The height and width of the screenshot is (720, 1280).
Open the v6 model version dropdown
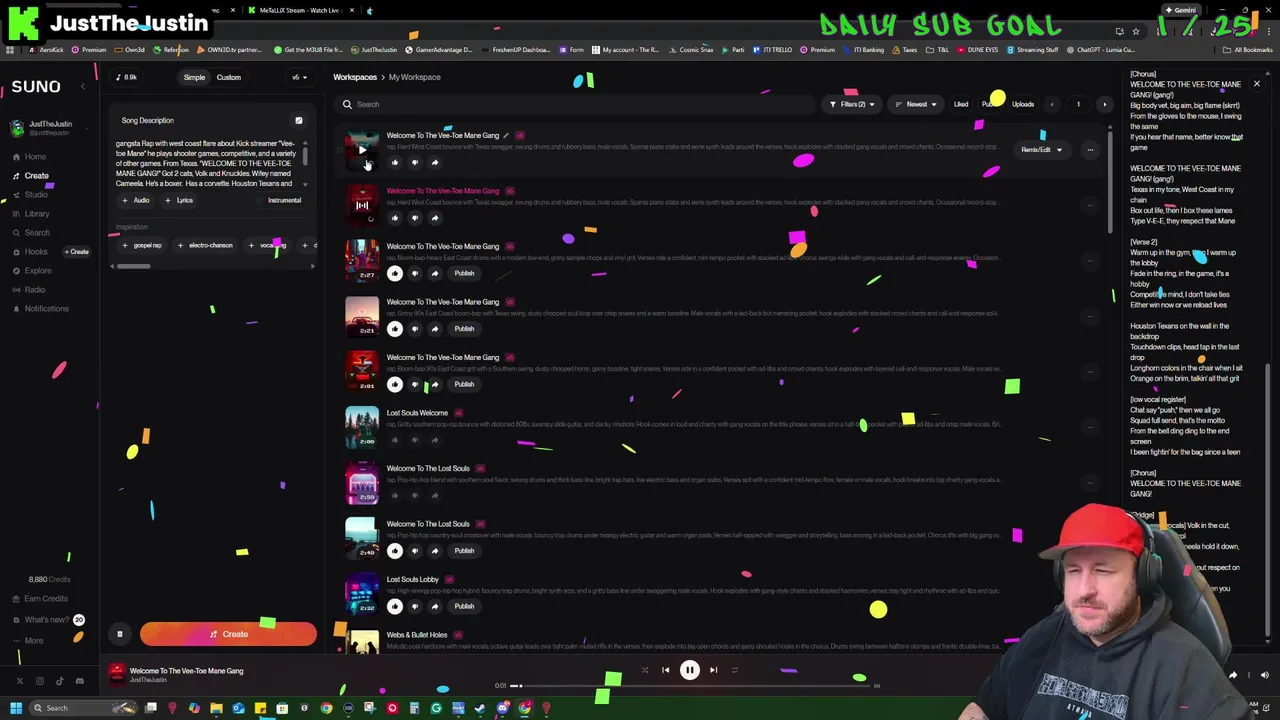pyautogui.click(x=297, y=77)
